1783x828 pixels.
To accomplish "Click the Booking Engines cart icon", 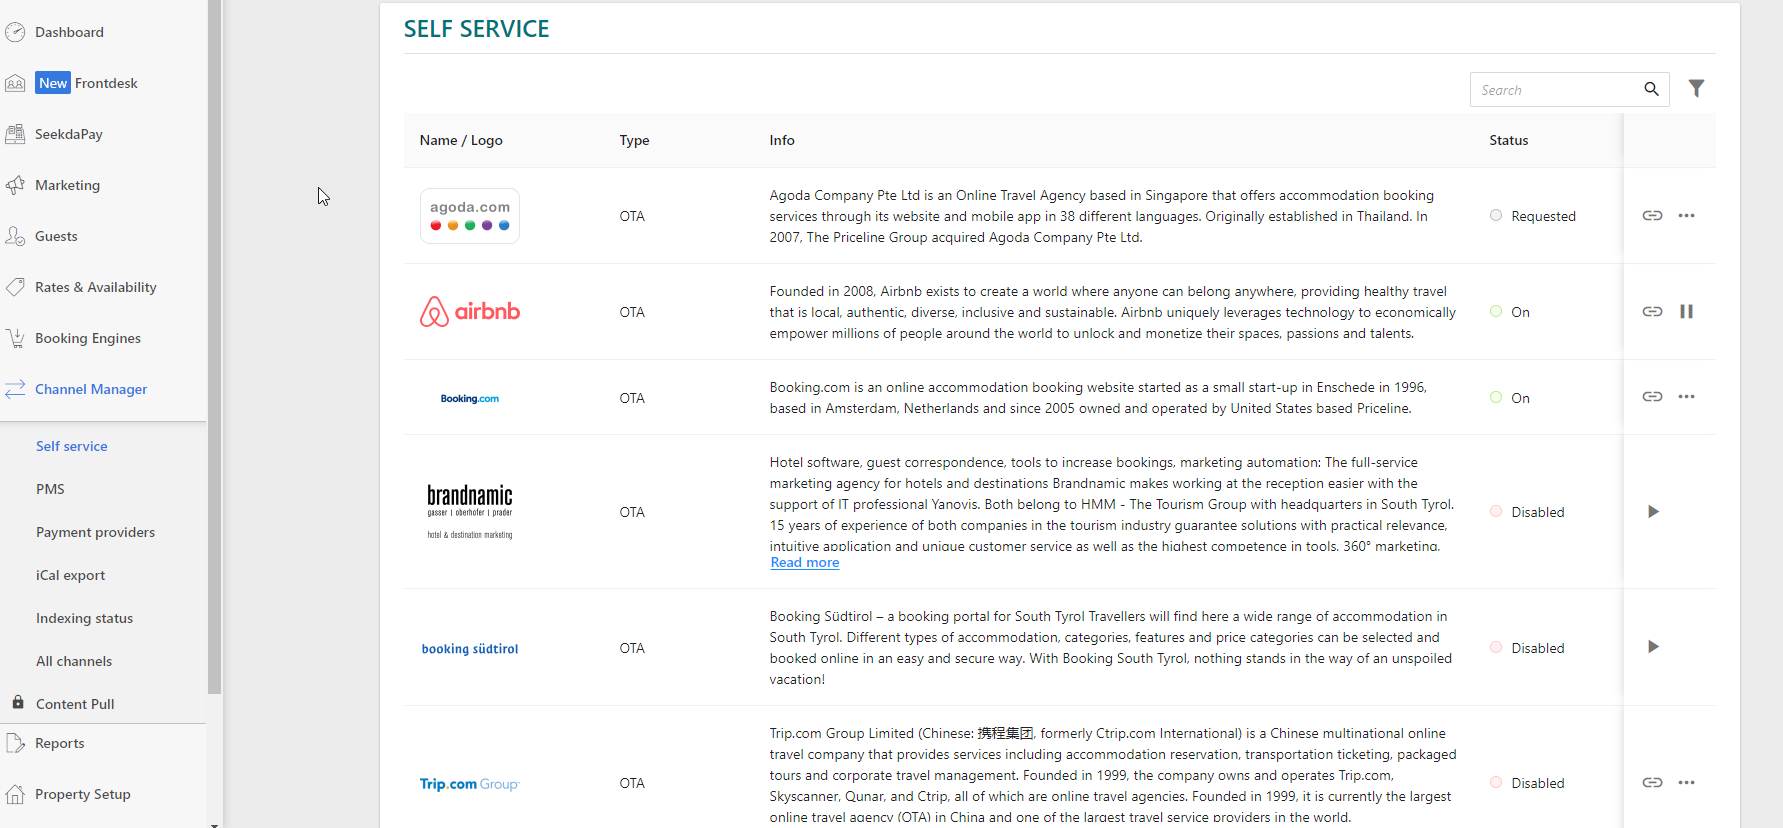I will coord(15,338).
